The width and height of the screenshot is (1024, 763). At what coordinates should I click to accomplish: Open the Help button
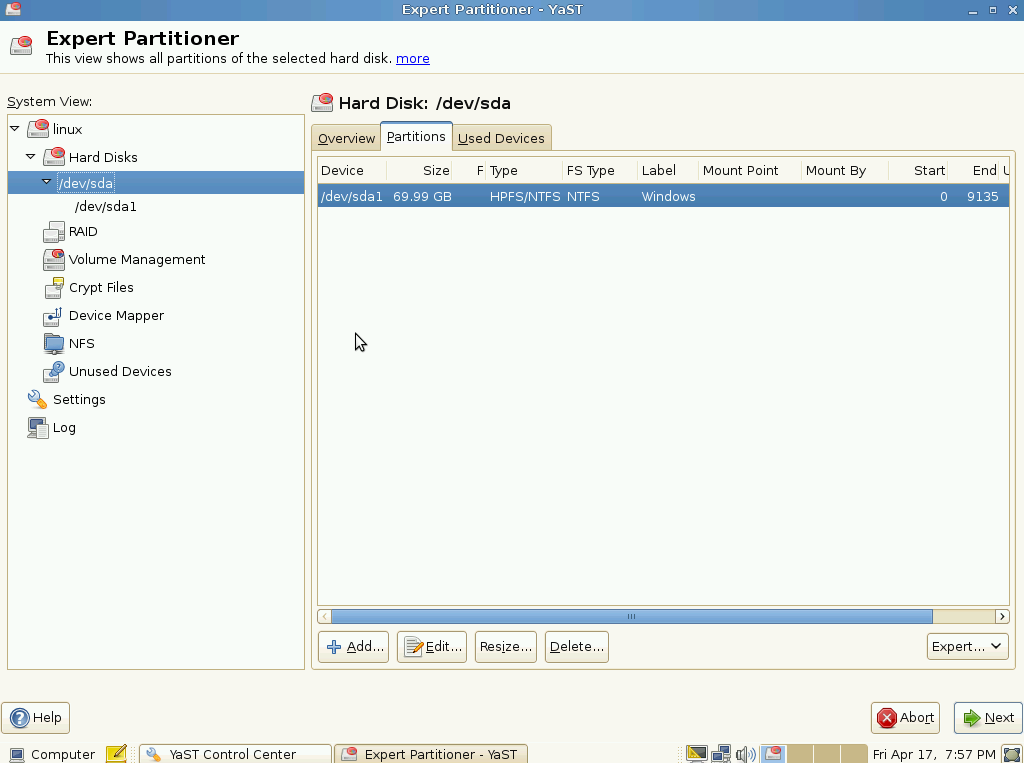pyautogui.click(x=35, y=718)
